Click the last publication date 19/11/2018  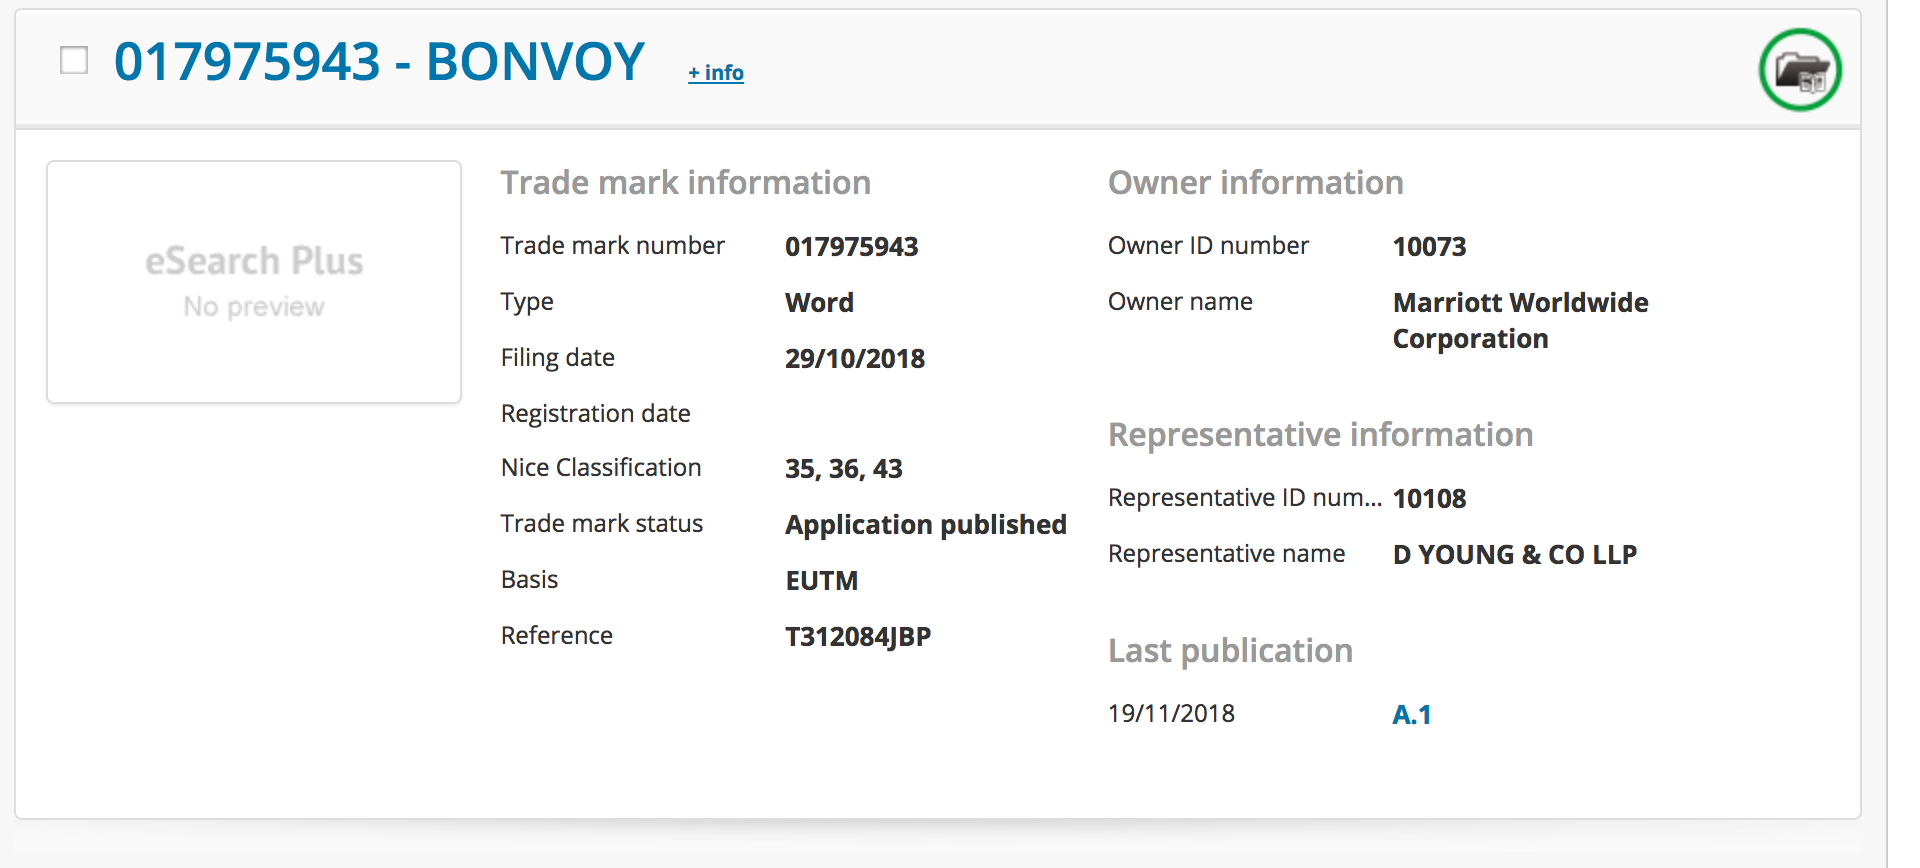pyautogui.click(x=1171, y=713)
